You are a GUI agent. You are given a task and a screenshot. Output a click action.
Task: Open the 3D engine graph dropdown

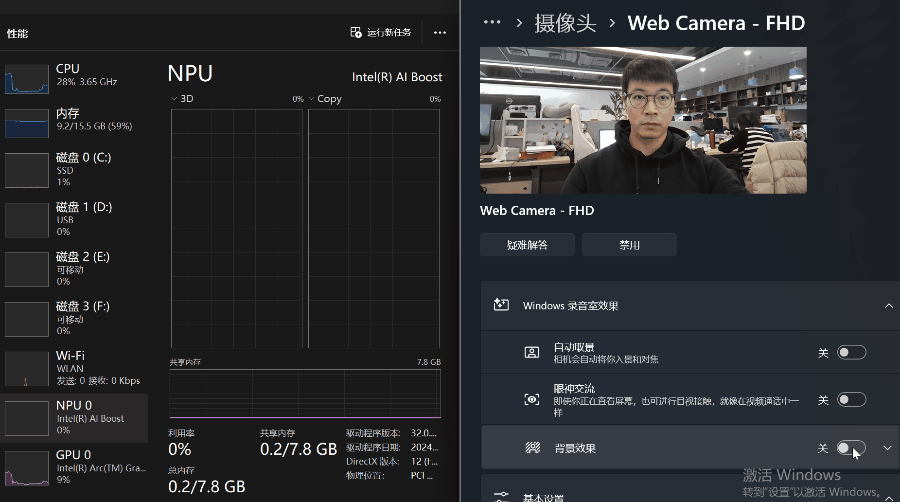coord(176,99)
